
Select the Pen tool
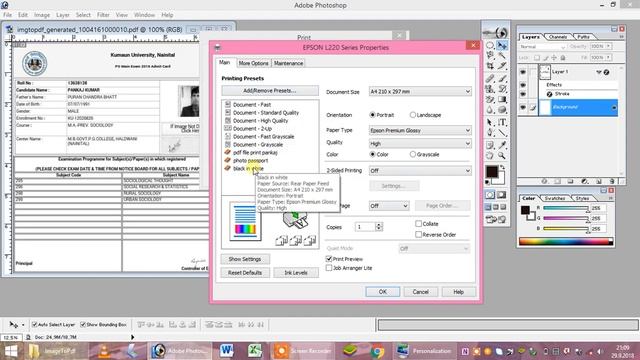pyautogui.click(x=490, y=132)
